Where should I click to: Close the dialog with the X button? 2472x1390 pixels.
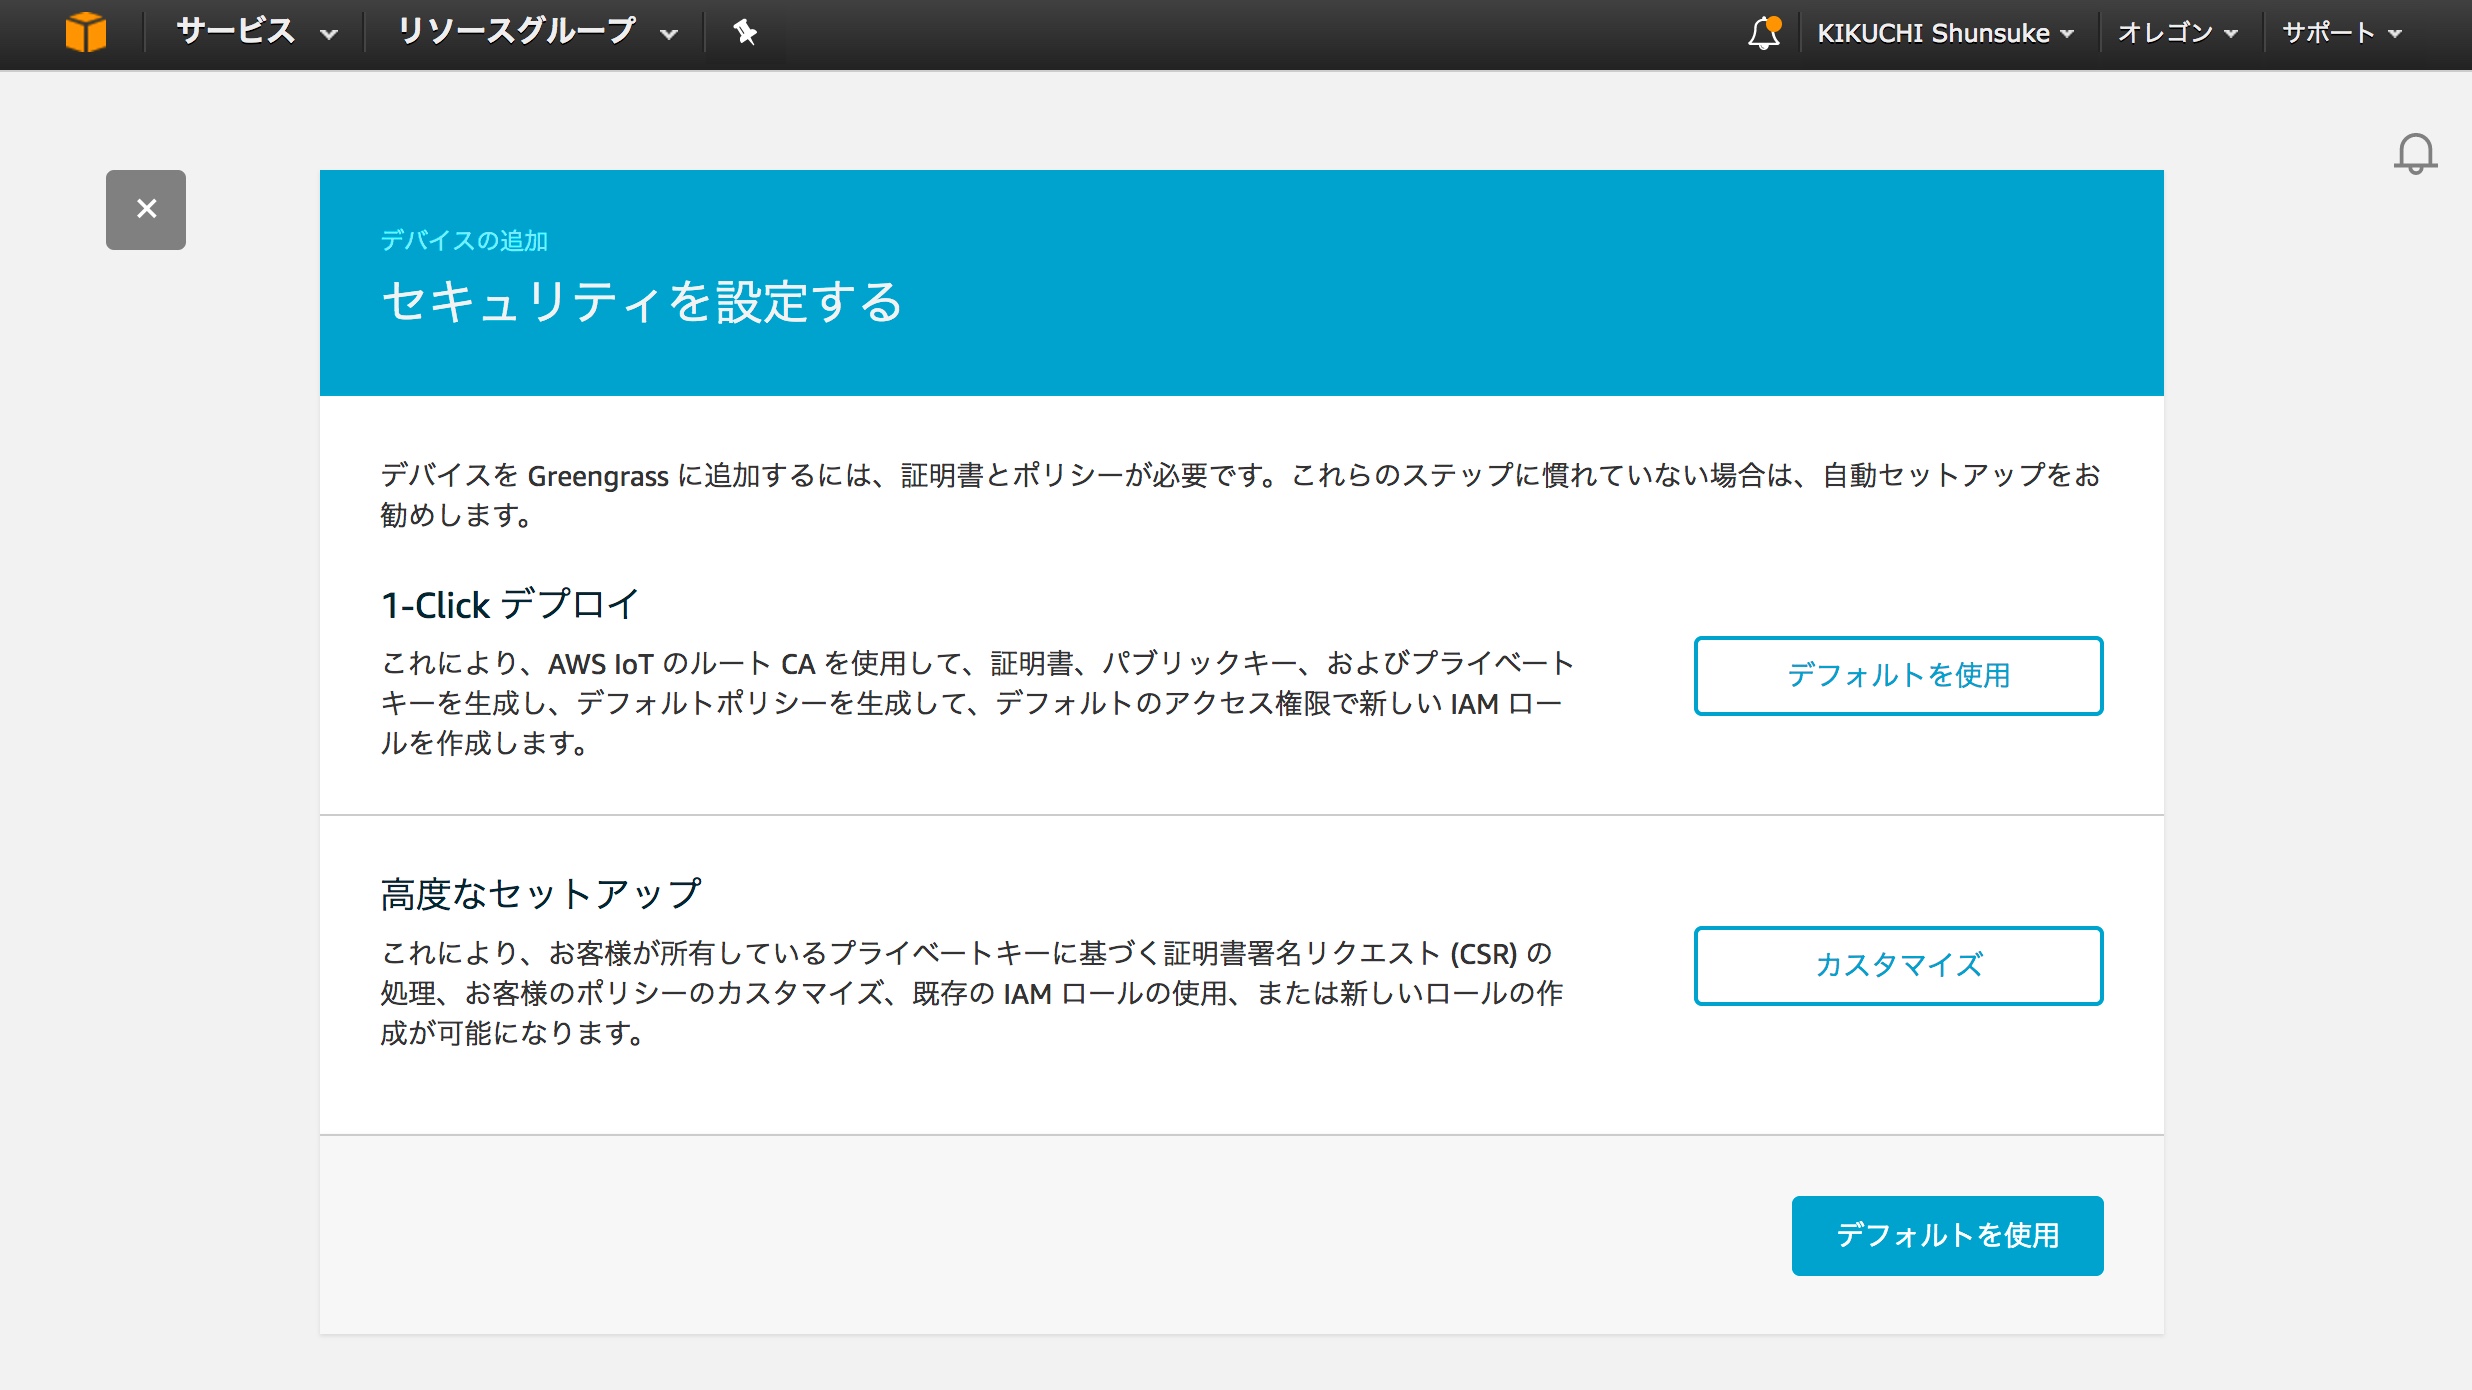point(146,209)
